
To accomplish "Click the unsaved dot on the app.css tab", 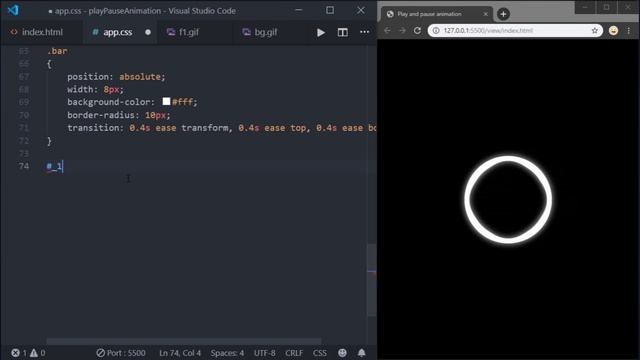I will point(148,32).
